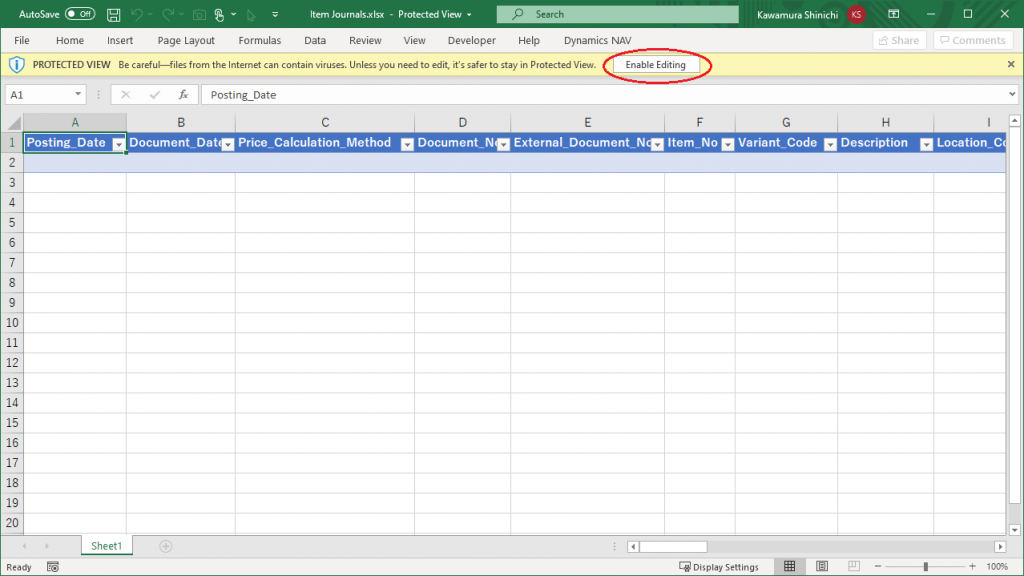Select the Data tab

click(x=315, y=40)
